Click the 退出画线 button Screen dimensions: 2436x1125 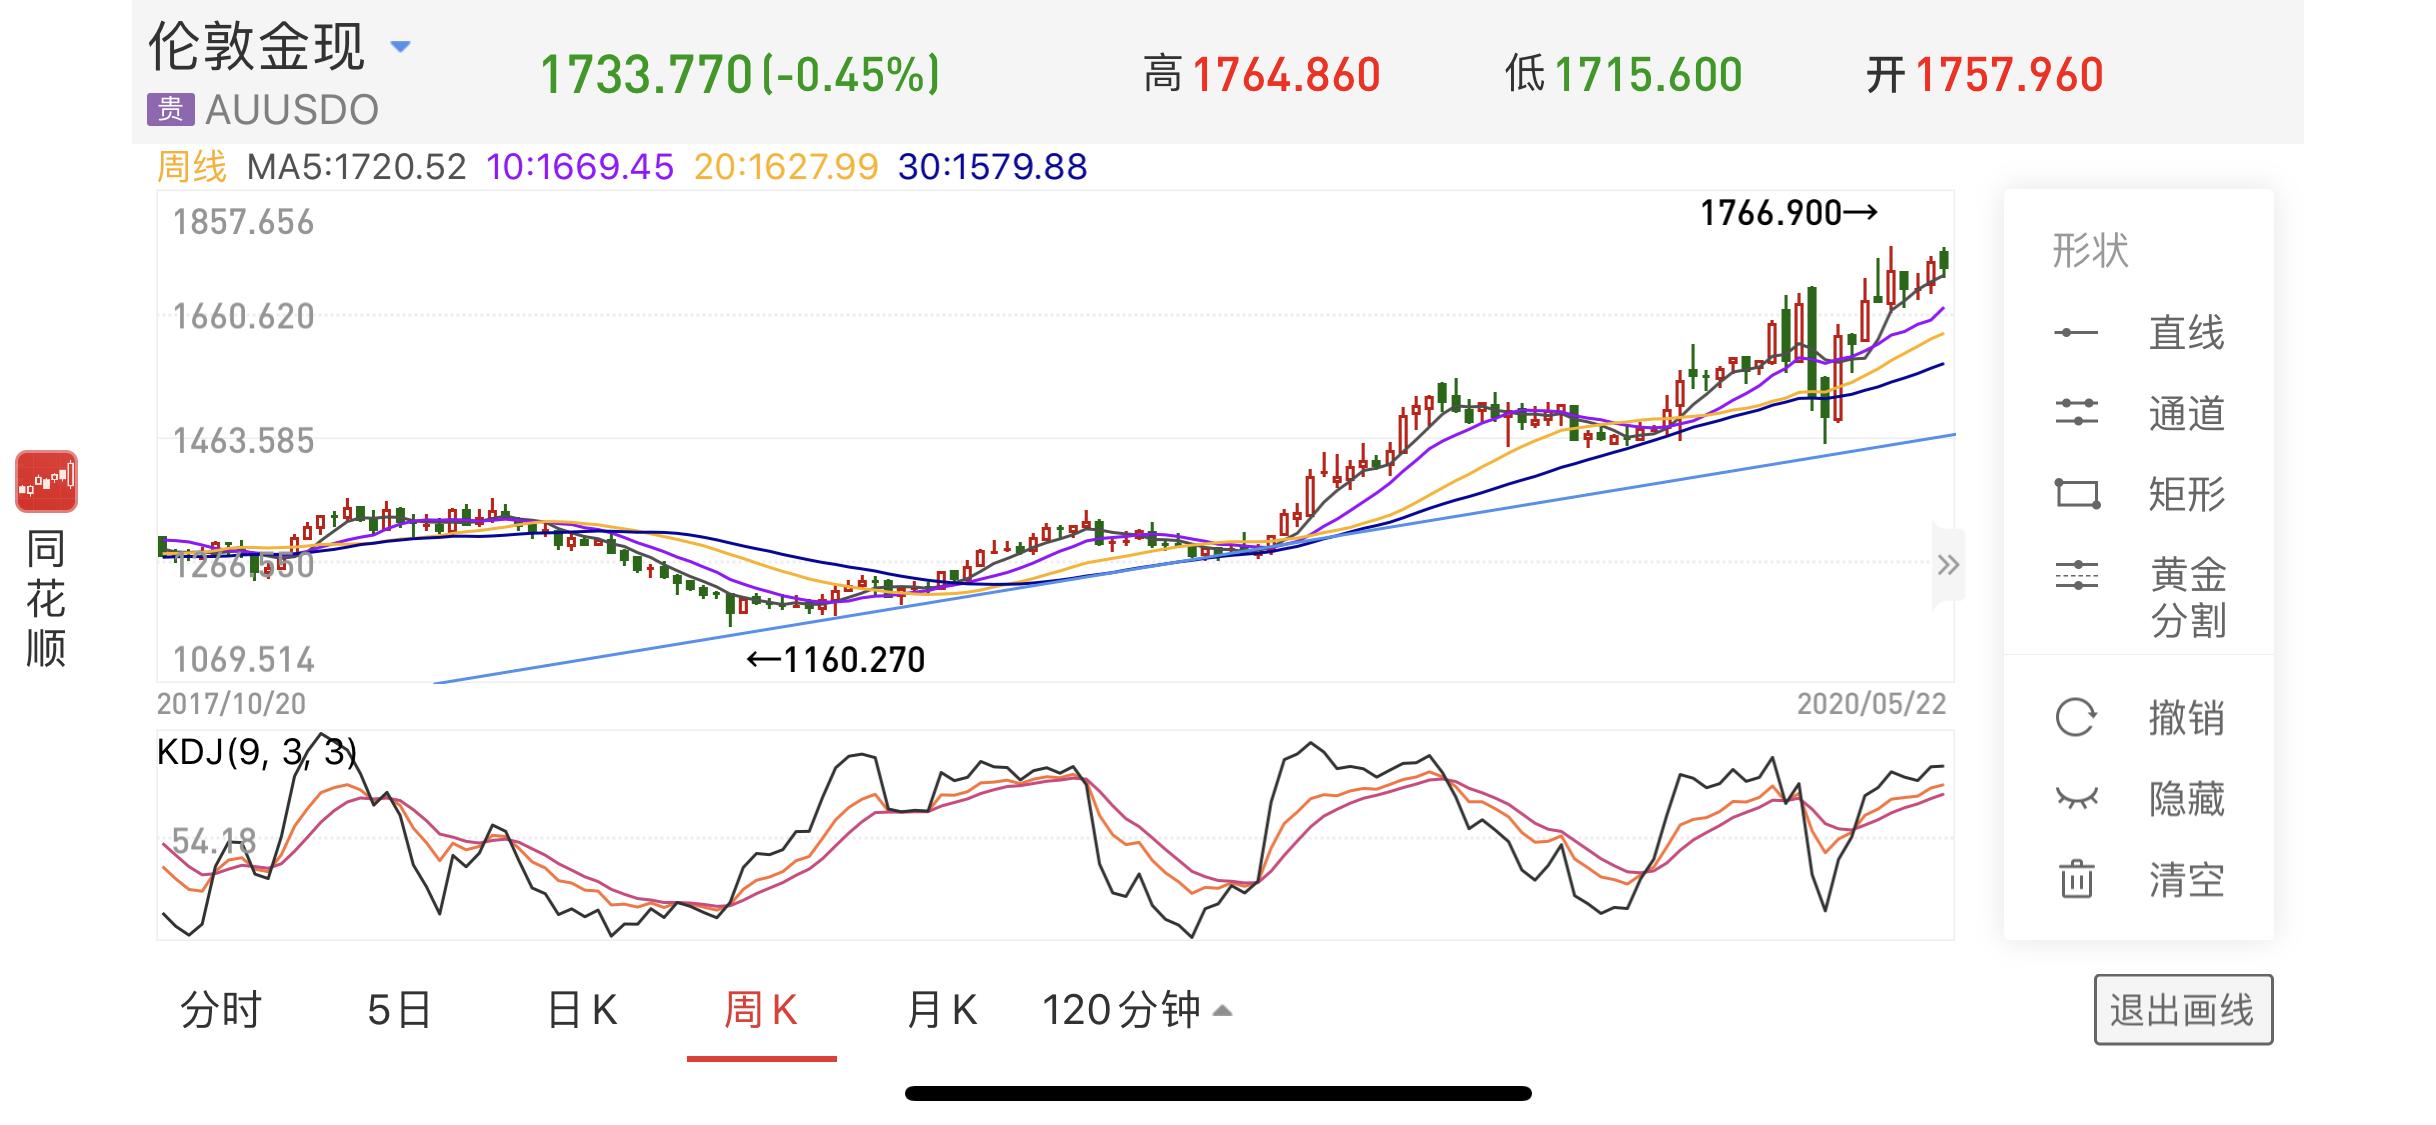tap(2183, 1010)
